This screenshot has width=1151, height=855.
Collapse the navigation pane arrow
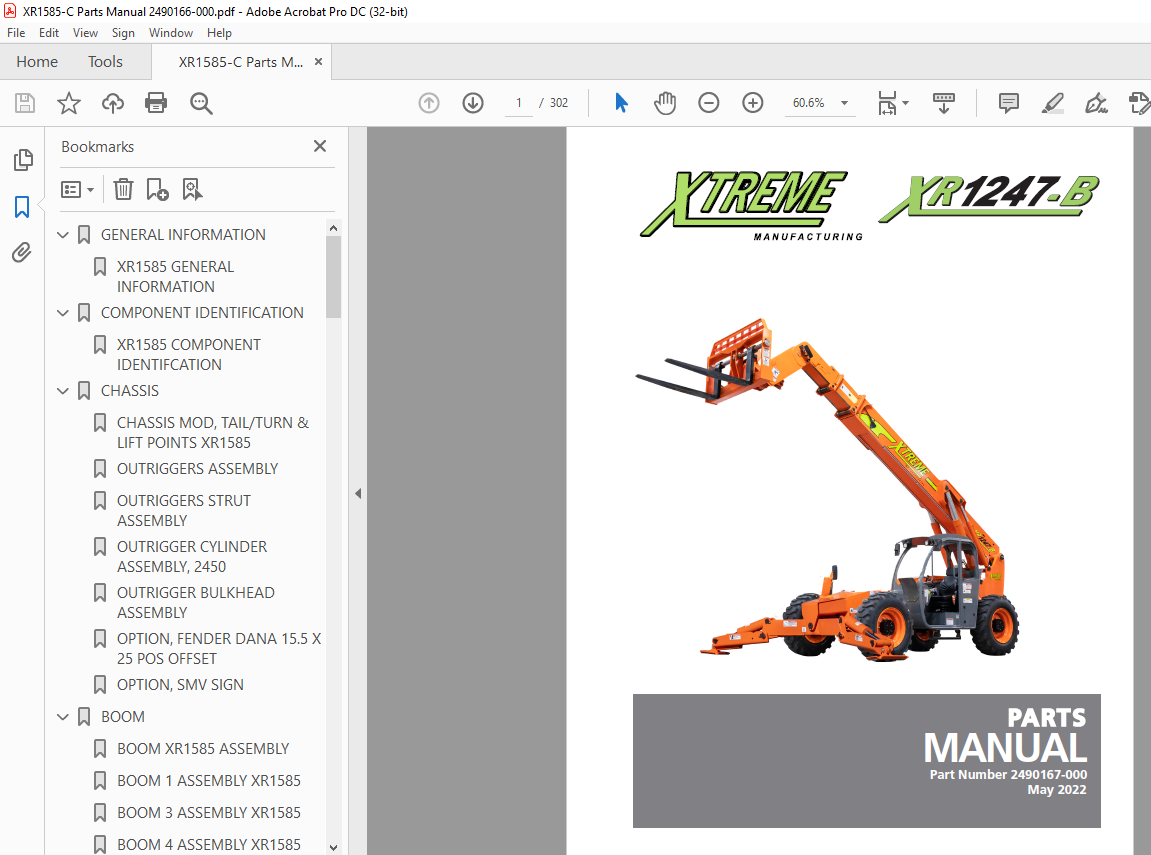click(357, 494)
